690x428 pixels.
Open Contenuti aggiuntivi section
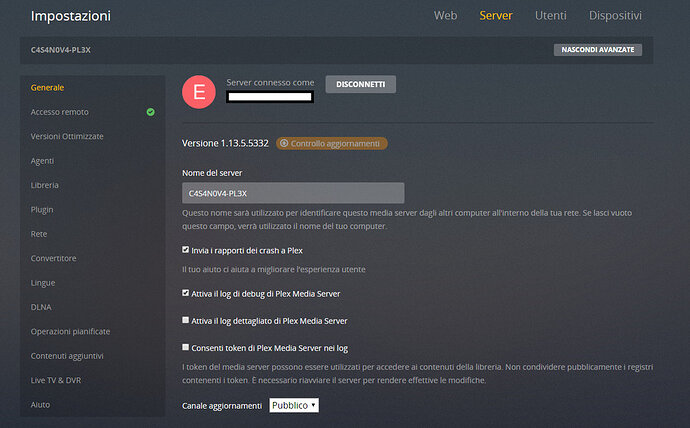(67, 356)
